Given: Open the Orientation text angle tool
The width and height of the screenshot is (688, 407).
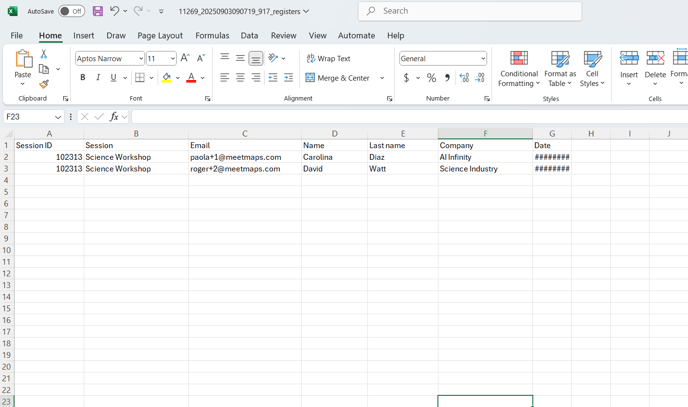Looking at the screenshot, I should tap(273, 58).
